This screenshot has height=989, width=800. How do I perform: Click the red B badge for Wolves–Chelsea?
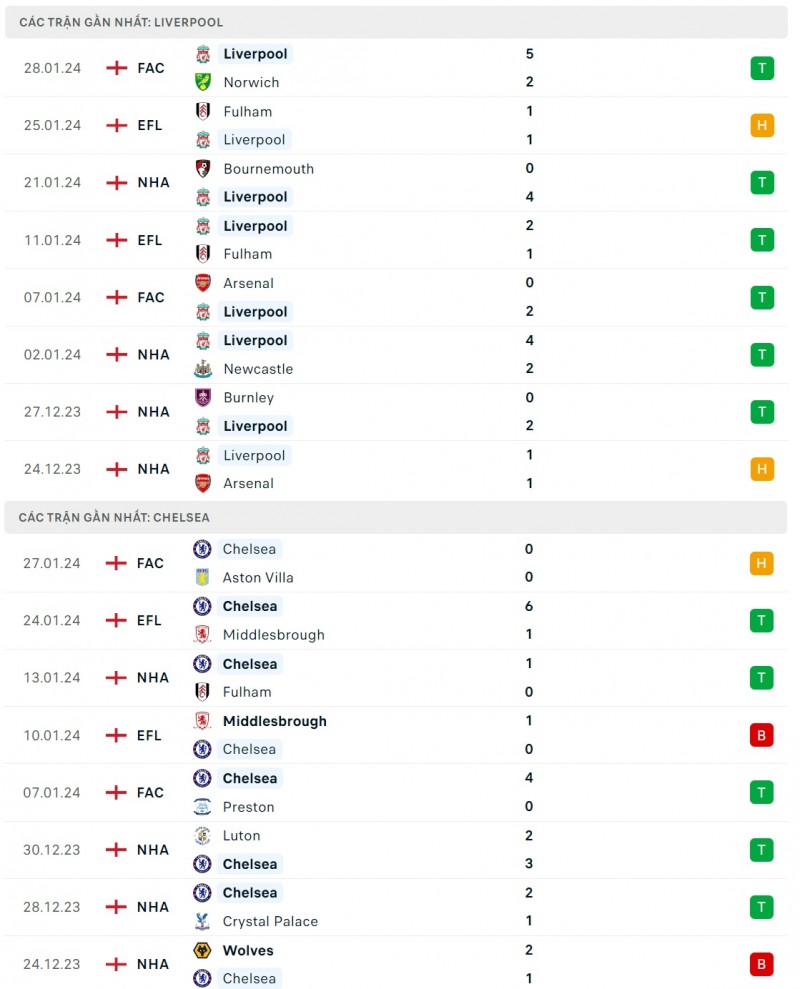tap(762, 964)
